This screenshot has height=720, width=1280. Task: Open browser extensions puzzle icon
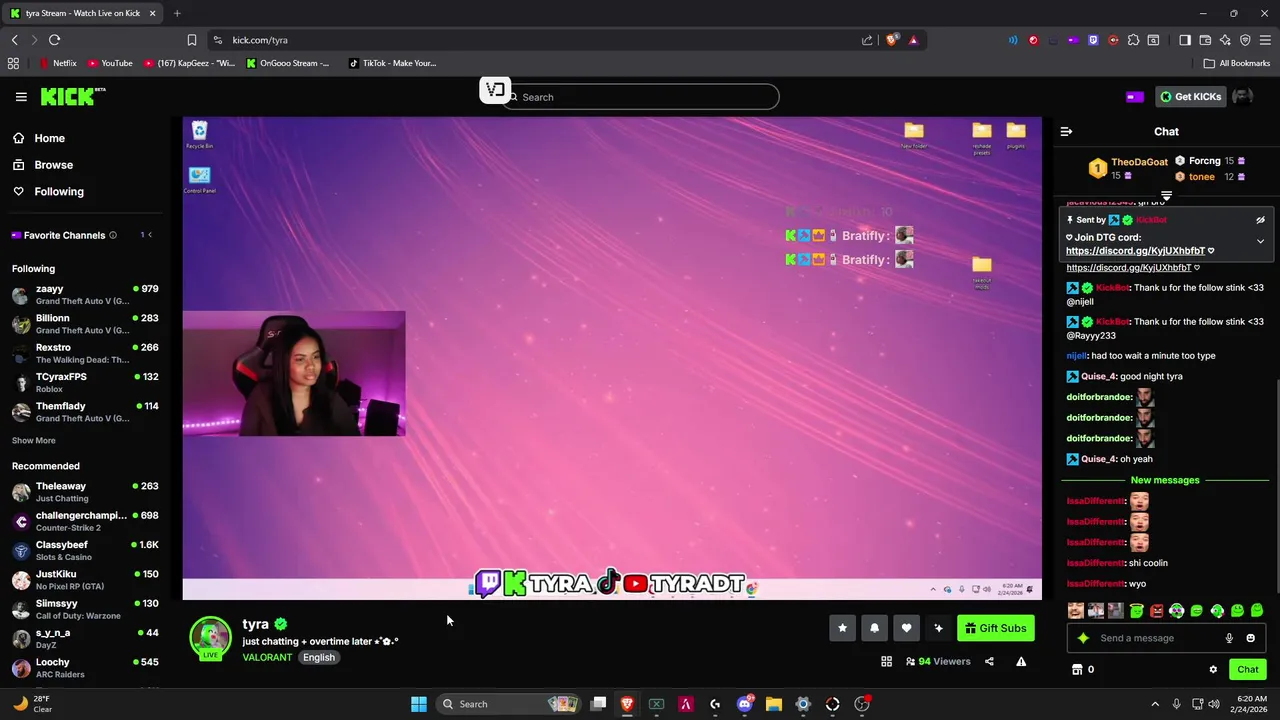pyautogui.click(x=1133, y=40)
